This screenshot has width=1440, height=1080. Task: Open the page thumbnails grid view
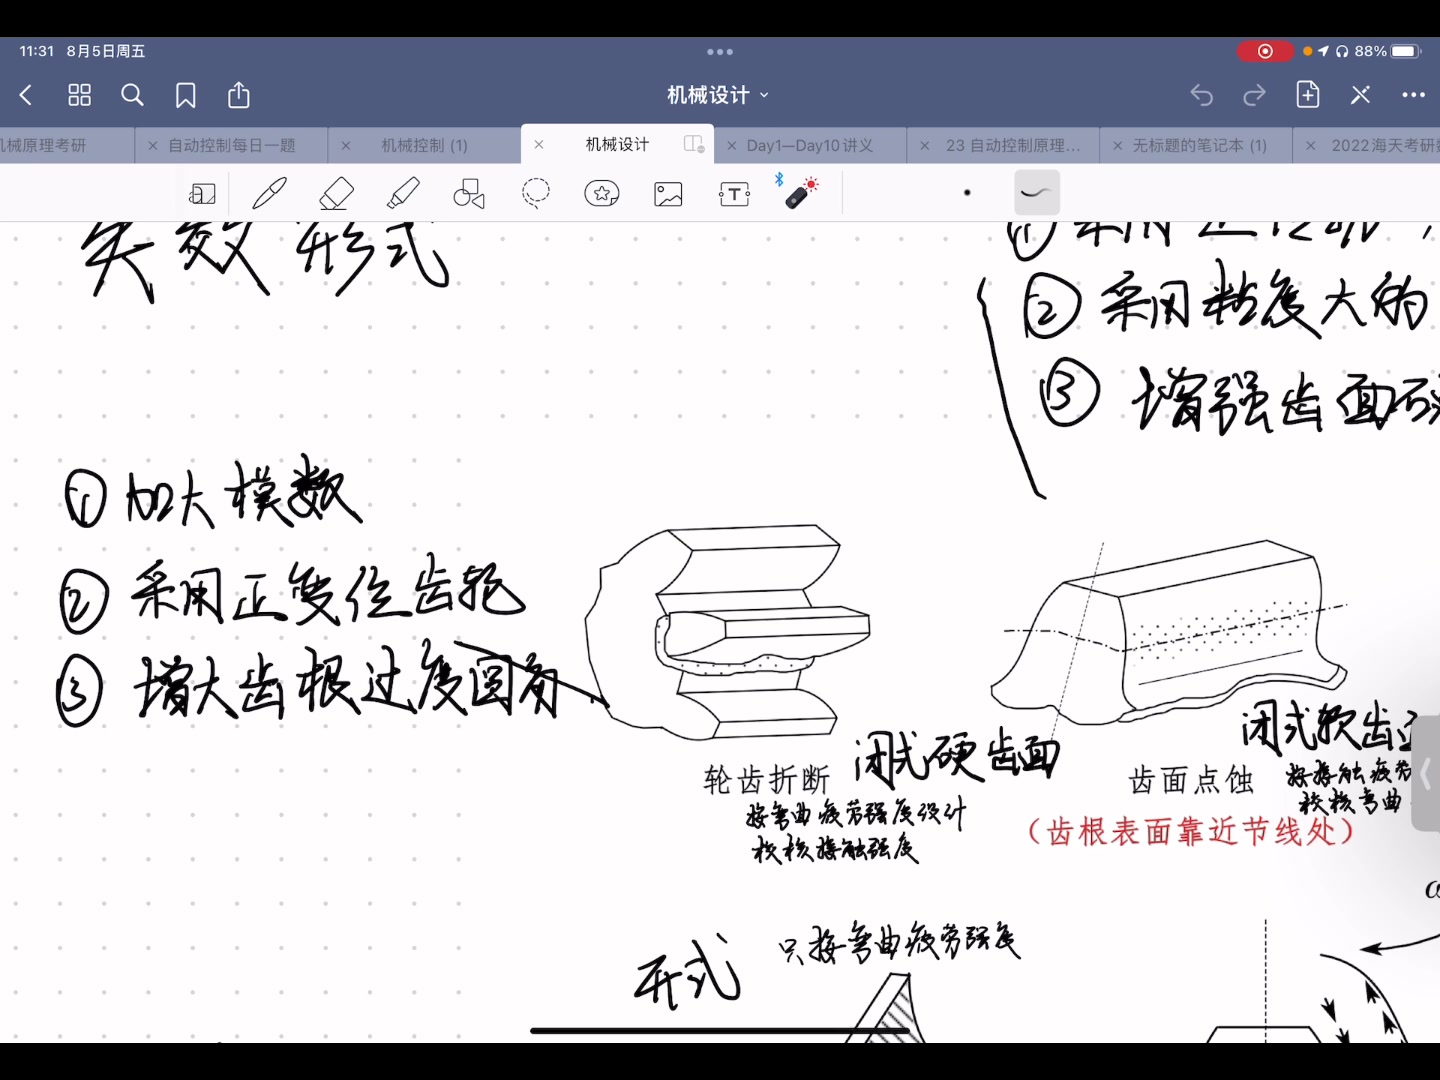[79, 95]
